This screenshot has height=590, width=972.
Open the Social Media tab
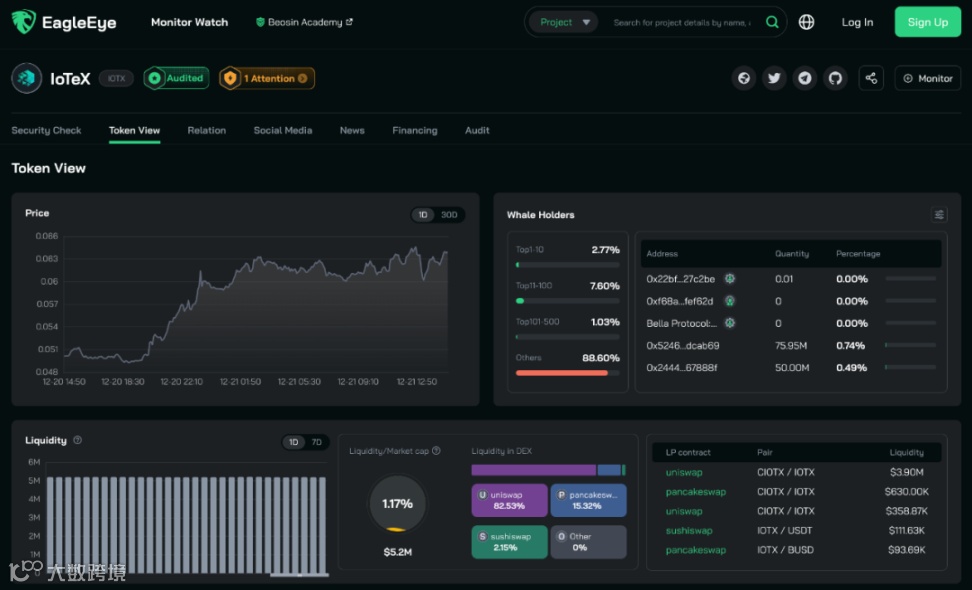pyautogui.click(x=283, y=130)
